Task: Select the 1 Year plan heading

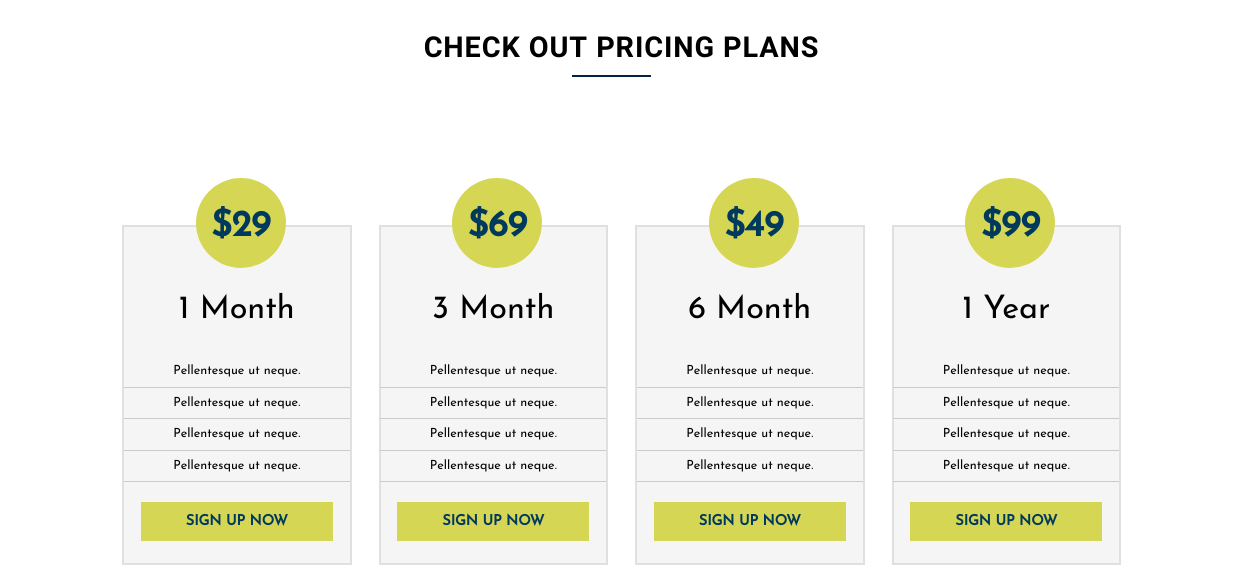Action: tap(1006, 308)
